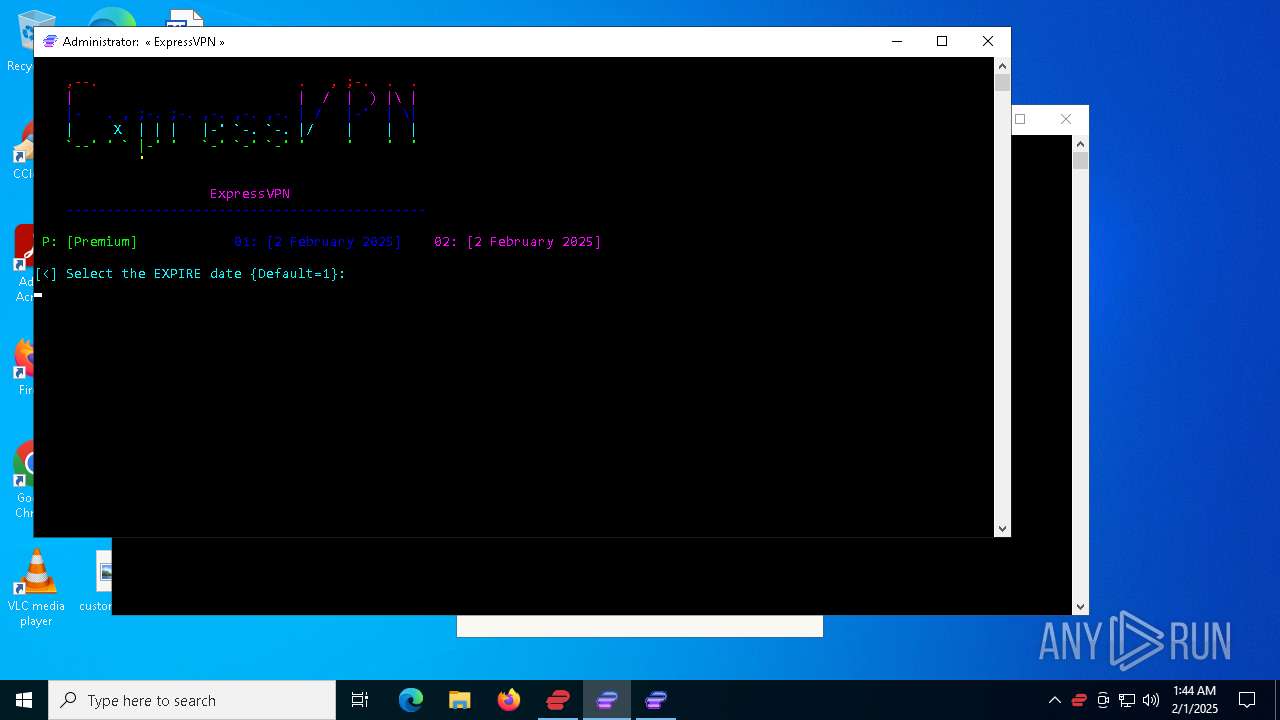Open Task View from the taskbar

coord(360,700)
